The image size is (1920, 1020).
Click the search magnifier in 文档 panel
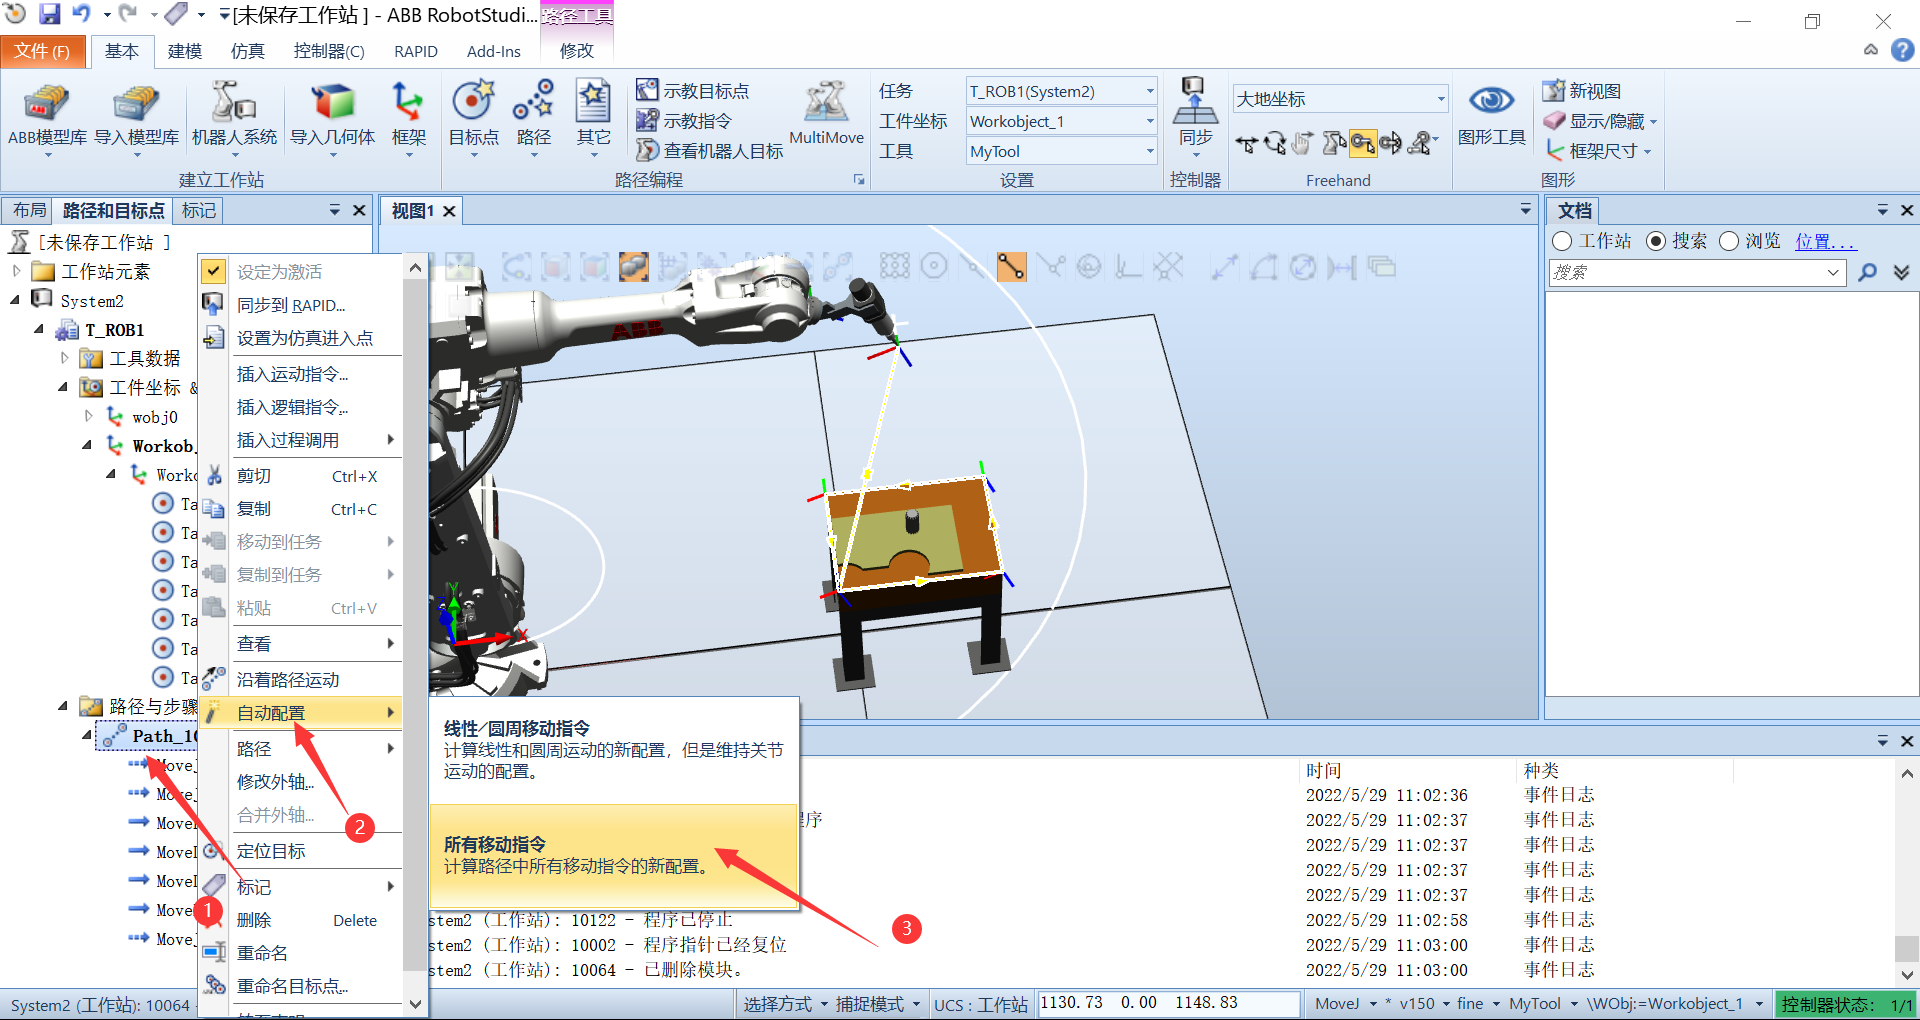[1867, 272]
